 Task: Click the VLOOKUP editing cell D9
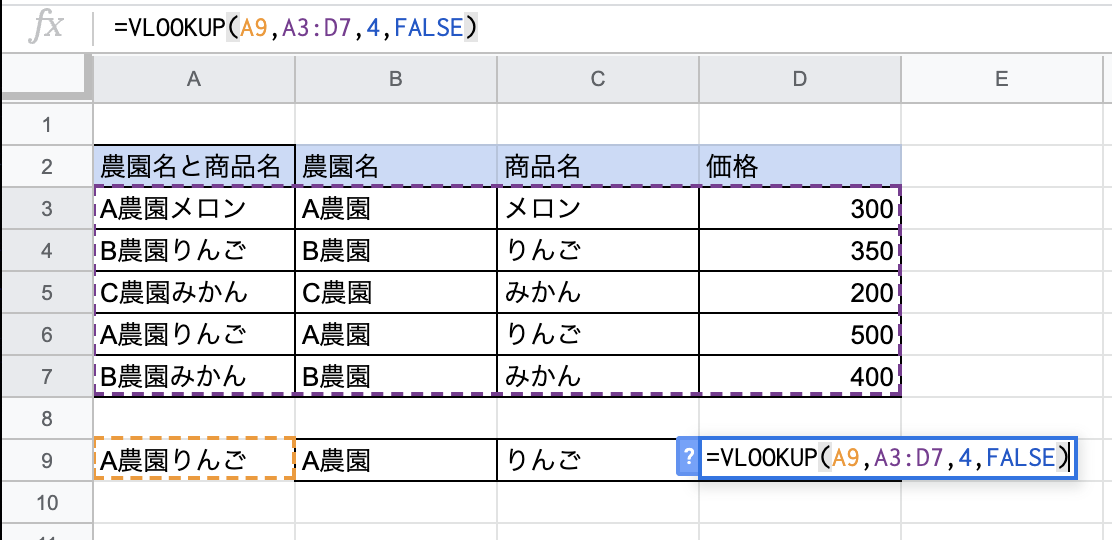click(x=887, y=458)
